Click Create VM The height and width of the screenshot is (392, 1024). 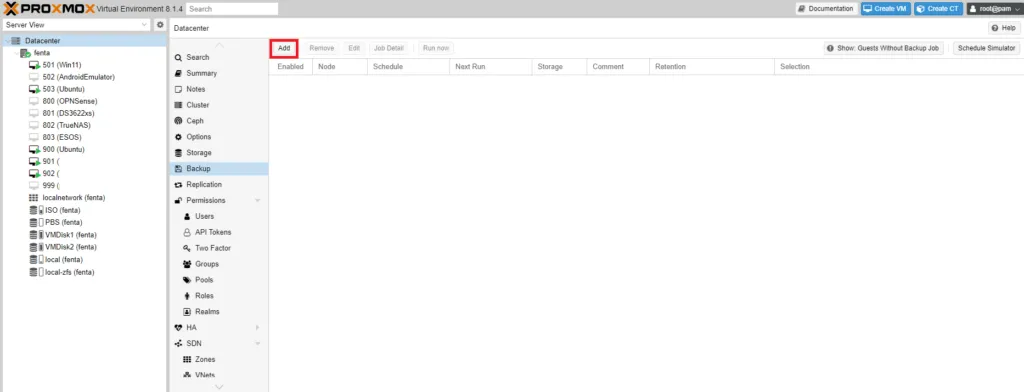tap(886, 8)
